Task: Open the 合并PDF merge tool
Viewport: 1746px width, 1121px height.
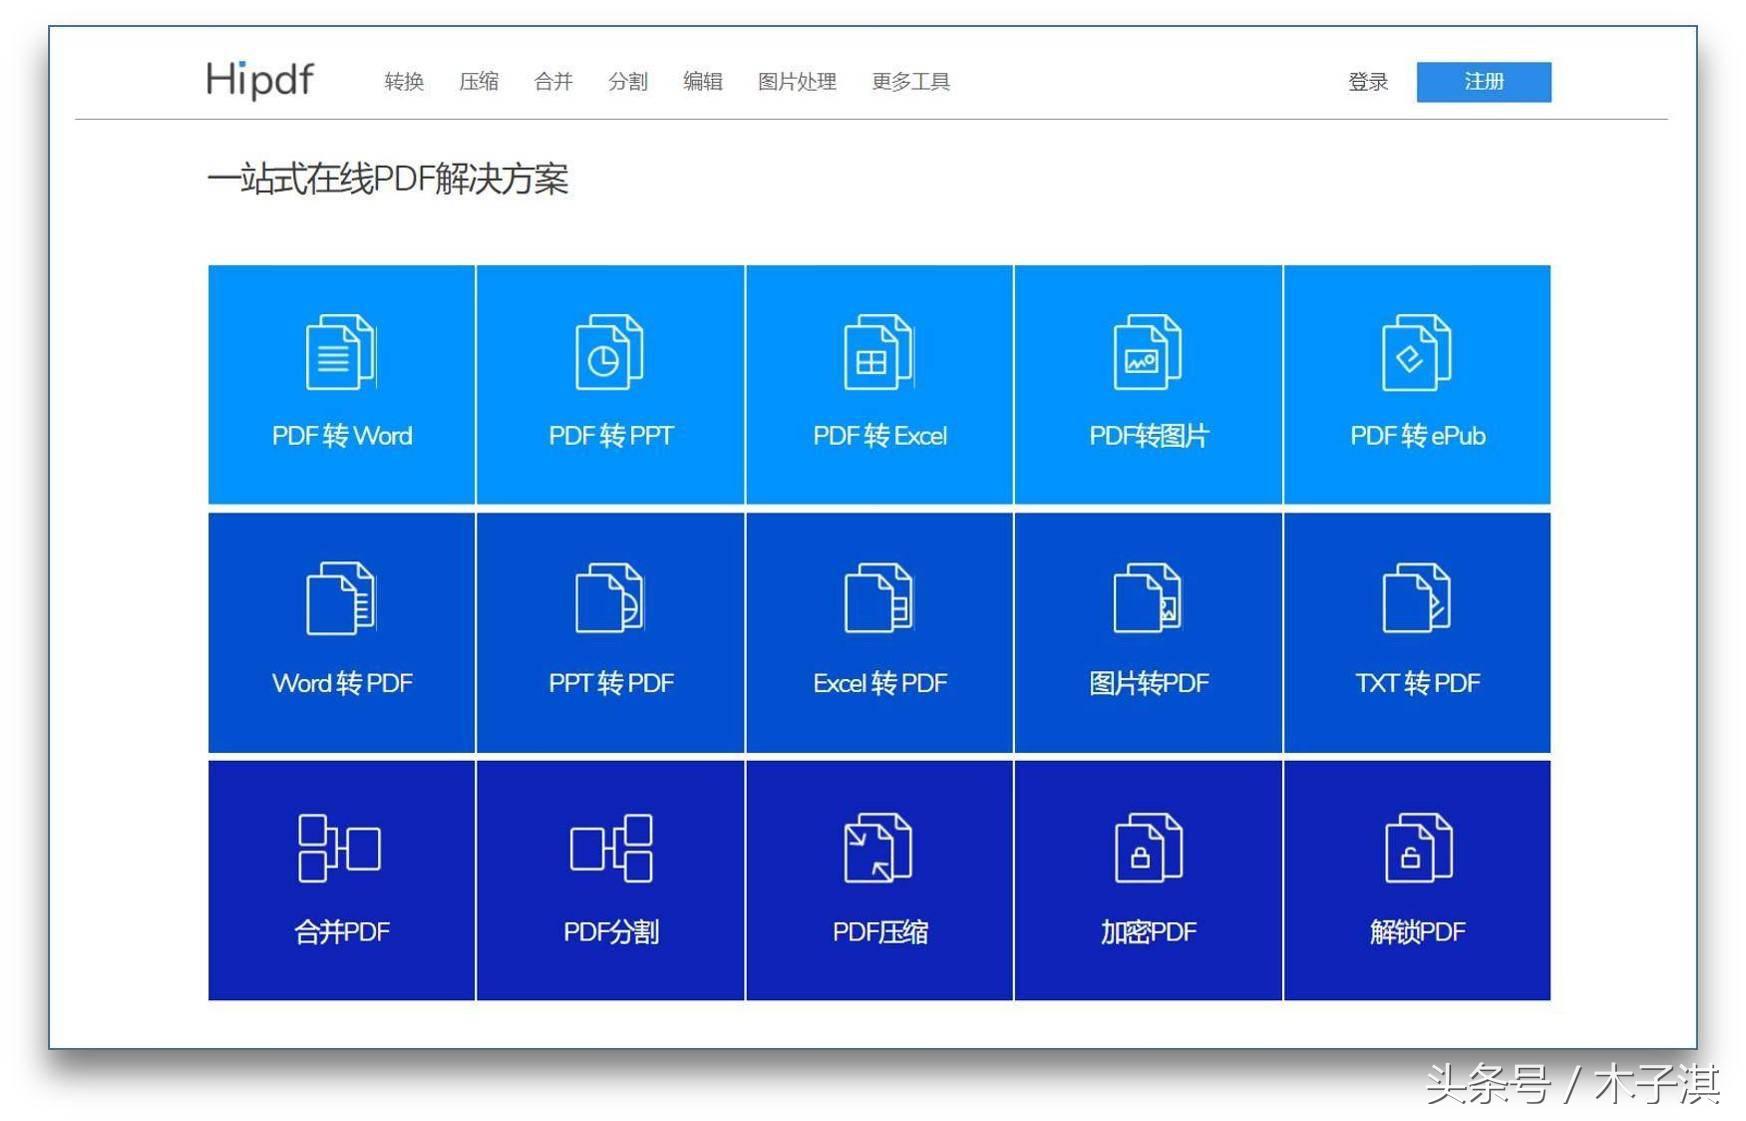Action: tap(340, 880)
